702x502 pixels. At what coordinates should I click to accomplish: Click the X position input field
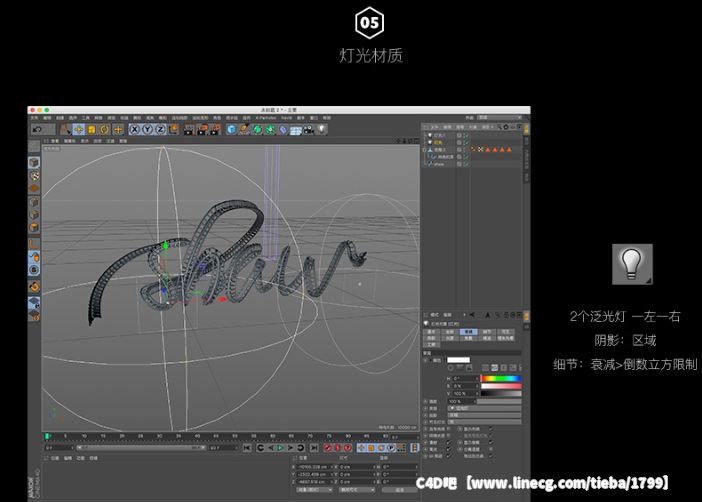[313, 467]
